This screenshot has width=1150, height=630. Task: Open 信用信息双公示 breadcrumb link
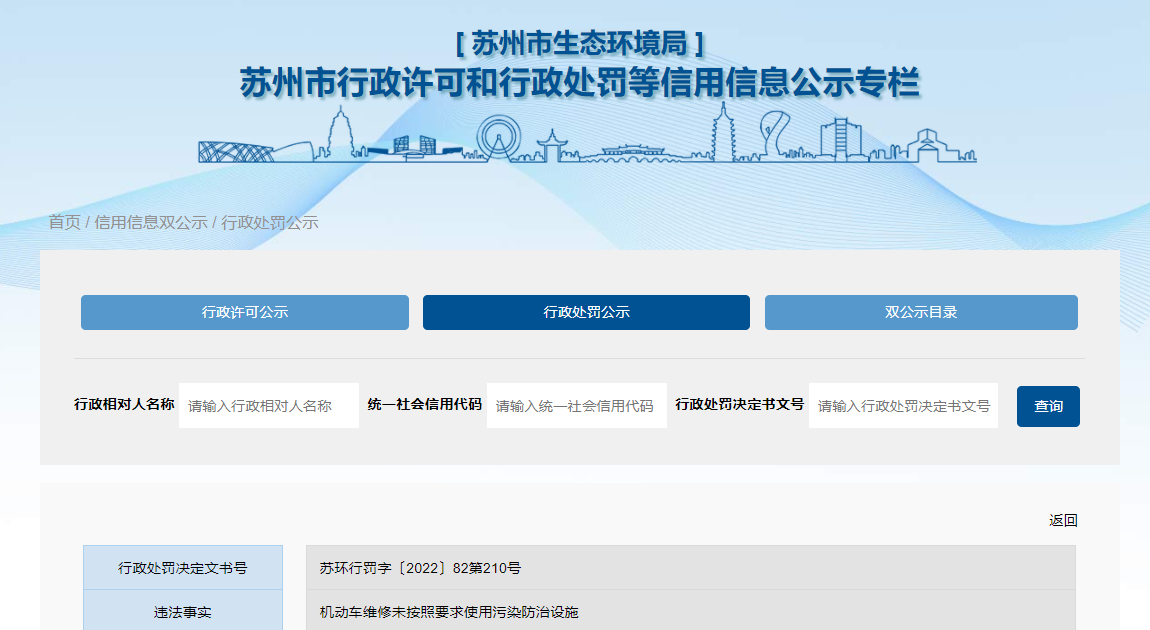[x=151, y=222]
